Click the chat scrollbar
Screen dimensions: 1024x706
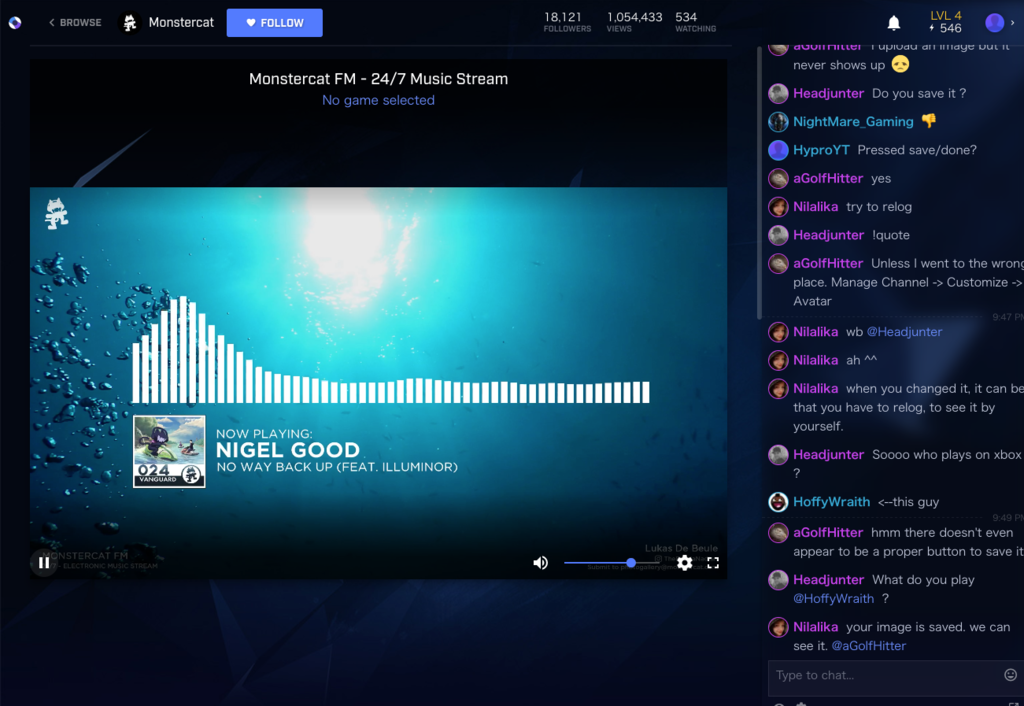coord(759,183)
